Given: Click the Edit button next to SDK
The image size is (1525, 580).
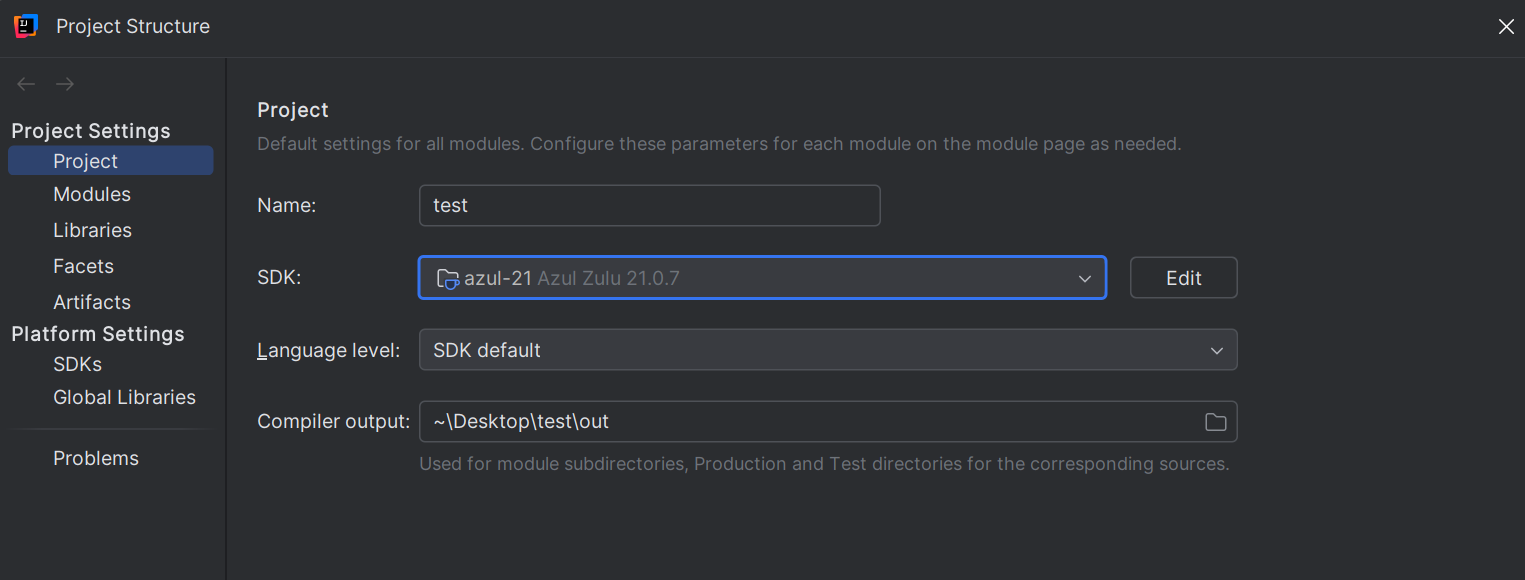Looking at the screenshot, I should pyautogui.click(x=1183, y=277).
